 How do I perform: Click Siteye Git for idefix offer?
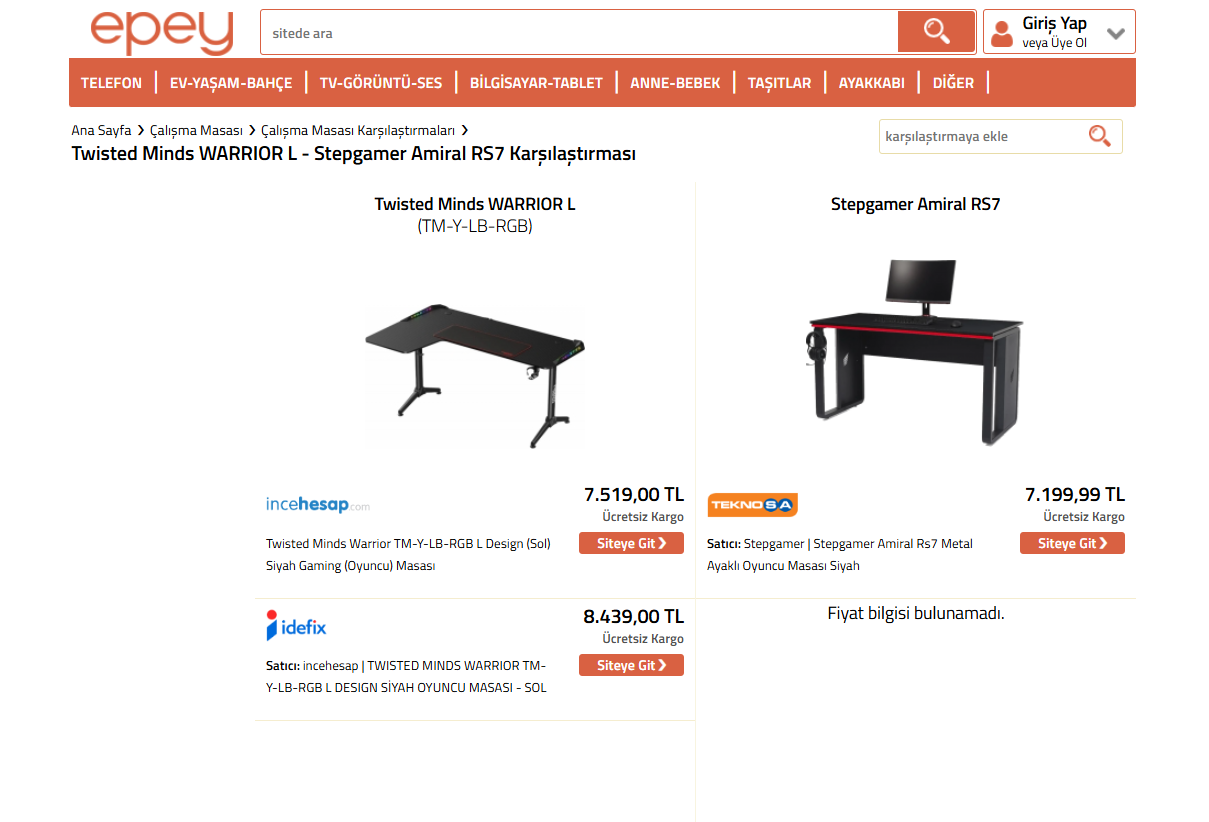point(631,665)
